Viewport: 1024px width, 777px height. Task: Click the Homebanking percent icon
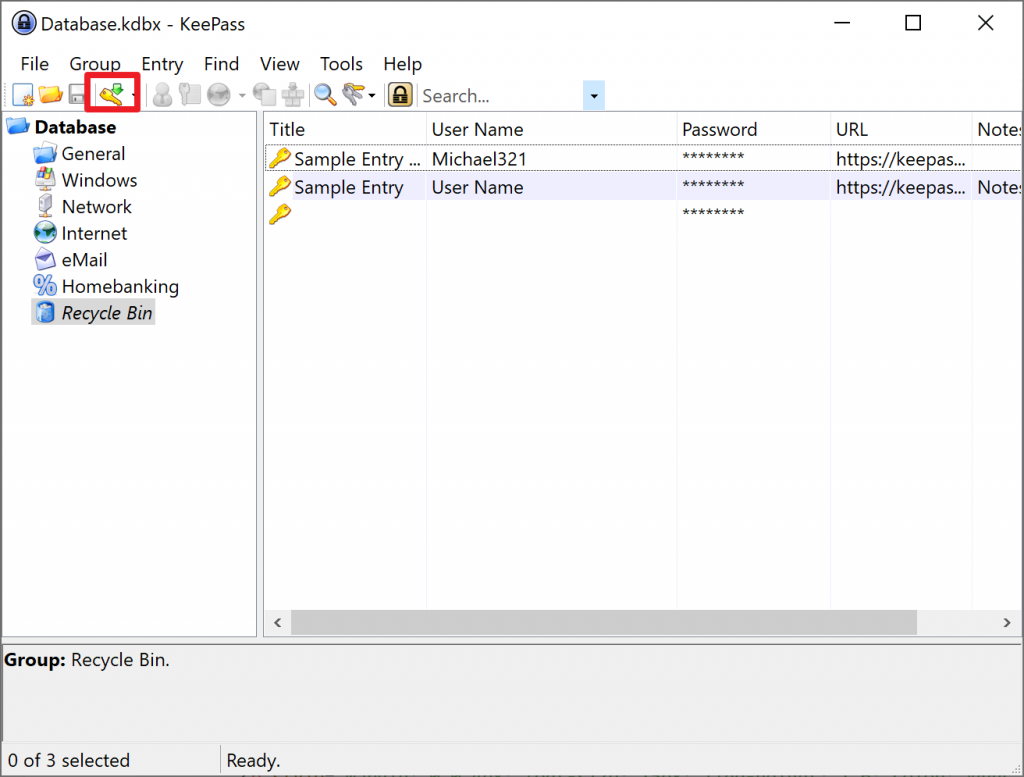tap(45, 286)
